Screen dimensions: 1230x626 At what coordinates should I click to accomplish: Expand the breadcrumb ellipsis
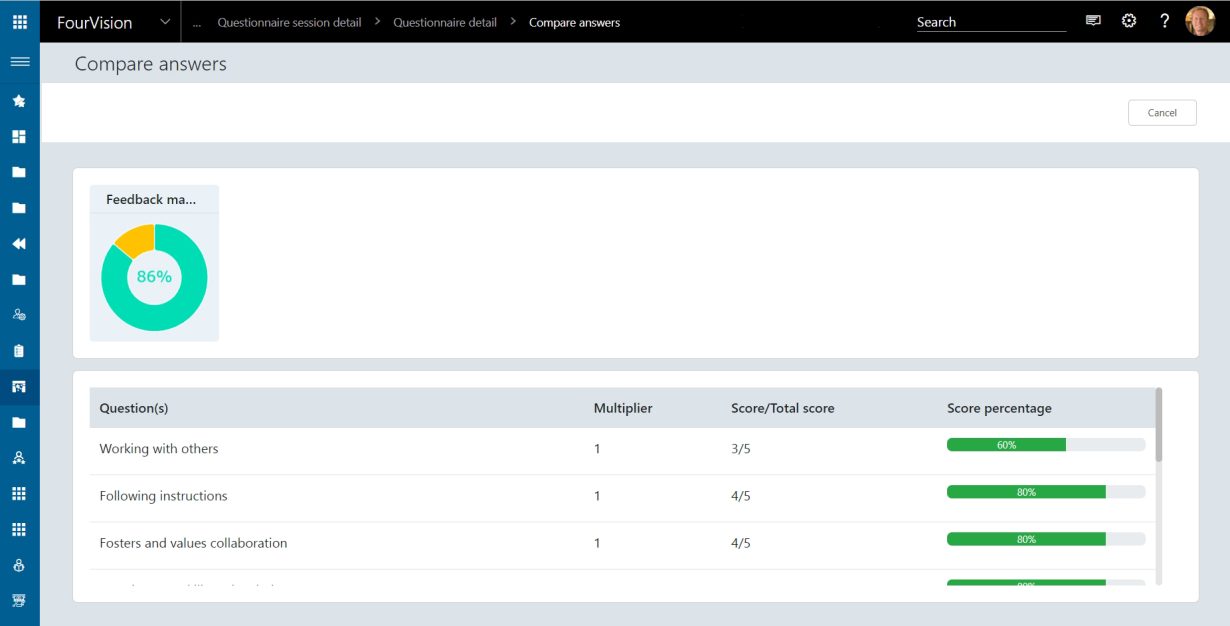tap(196, 23)
